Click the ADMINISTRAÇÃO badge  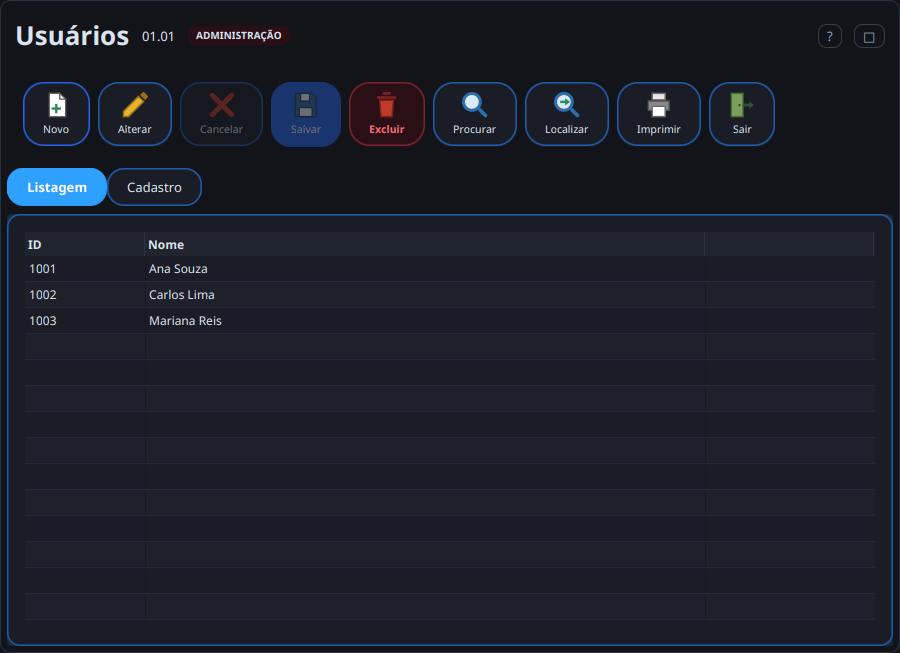[x=239, y=36]
